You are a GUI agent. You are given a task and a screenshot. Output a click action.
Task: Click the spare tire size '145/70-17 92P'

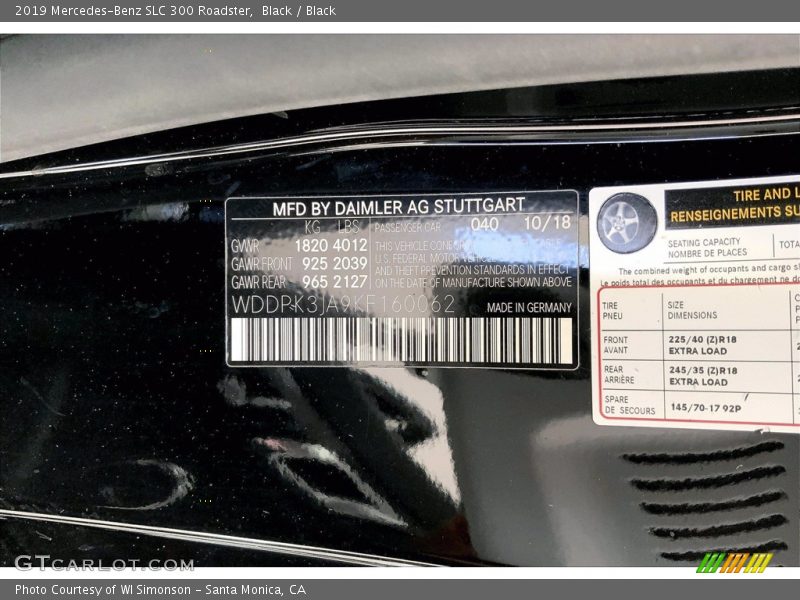(x=706, y=408)
